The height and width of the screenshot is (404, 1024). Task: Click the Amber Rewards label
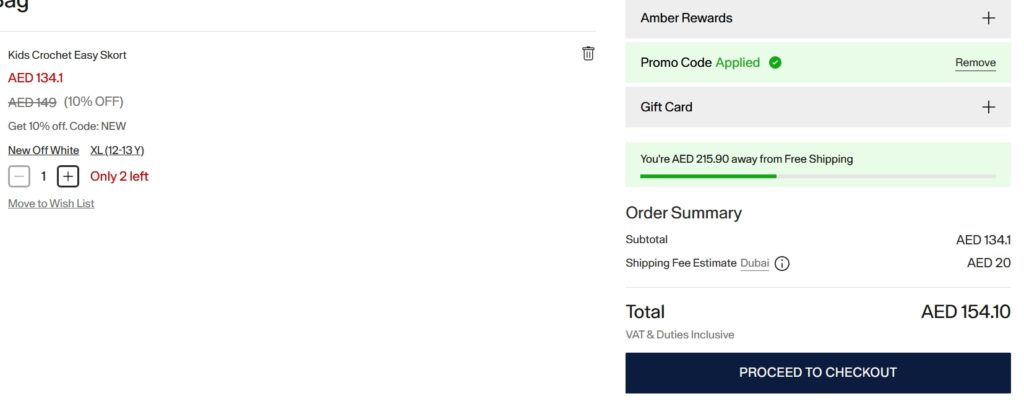686,18
